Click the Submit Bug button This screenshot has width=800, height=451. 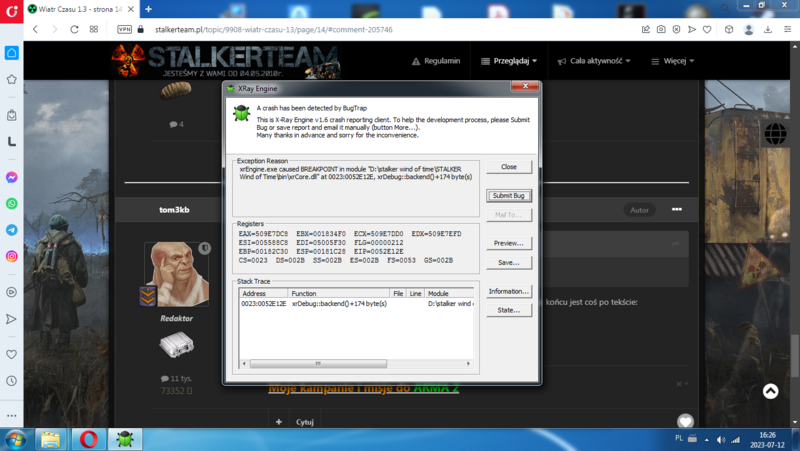coord(508,196)
